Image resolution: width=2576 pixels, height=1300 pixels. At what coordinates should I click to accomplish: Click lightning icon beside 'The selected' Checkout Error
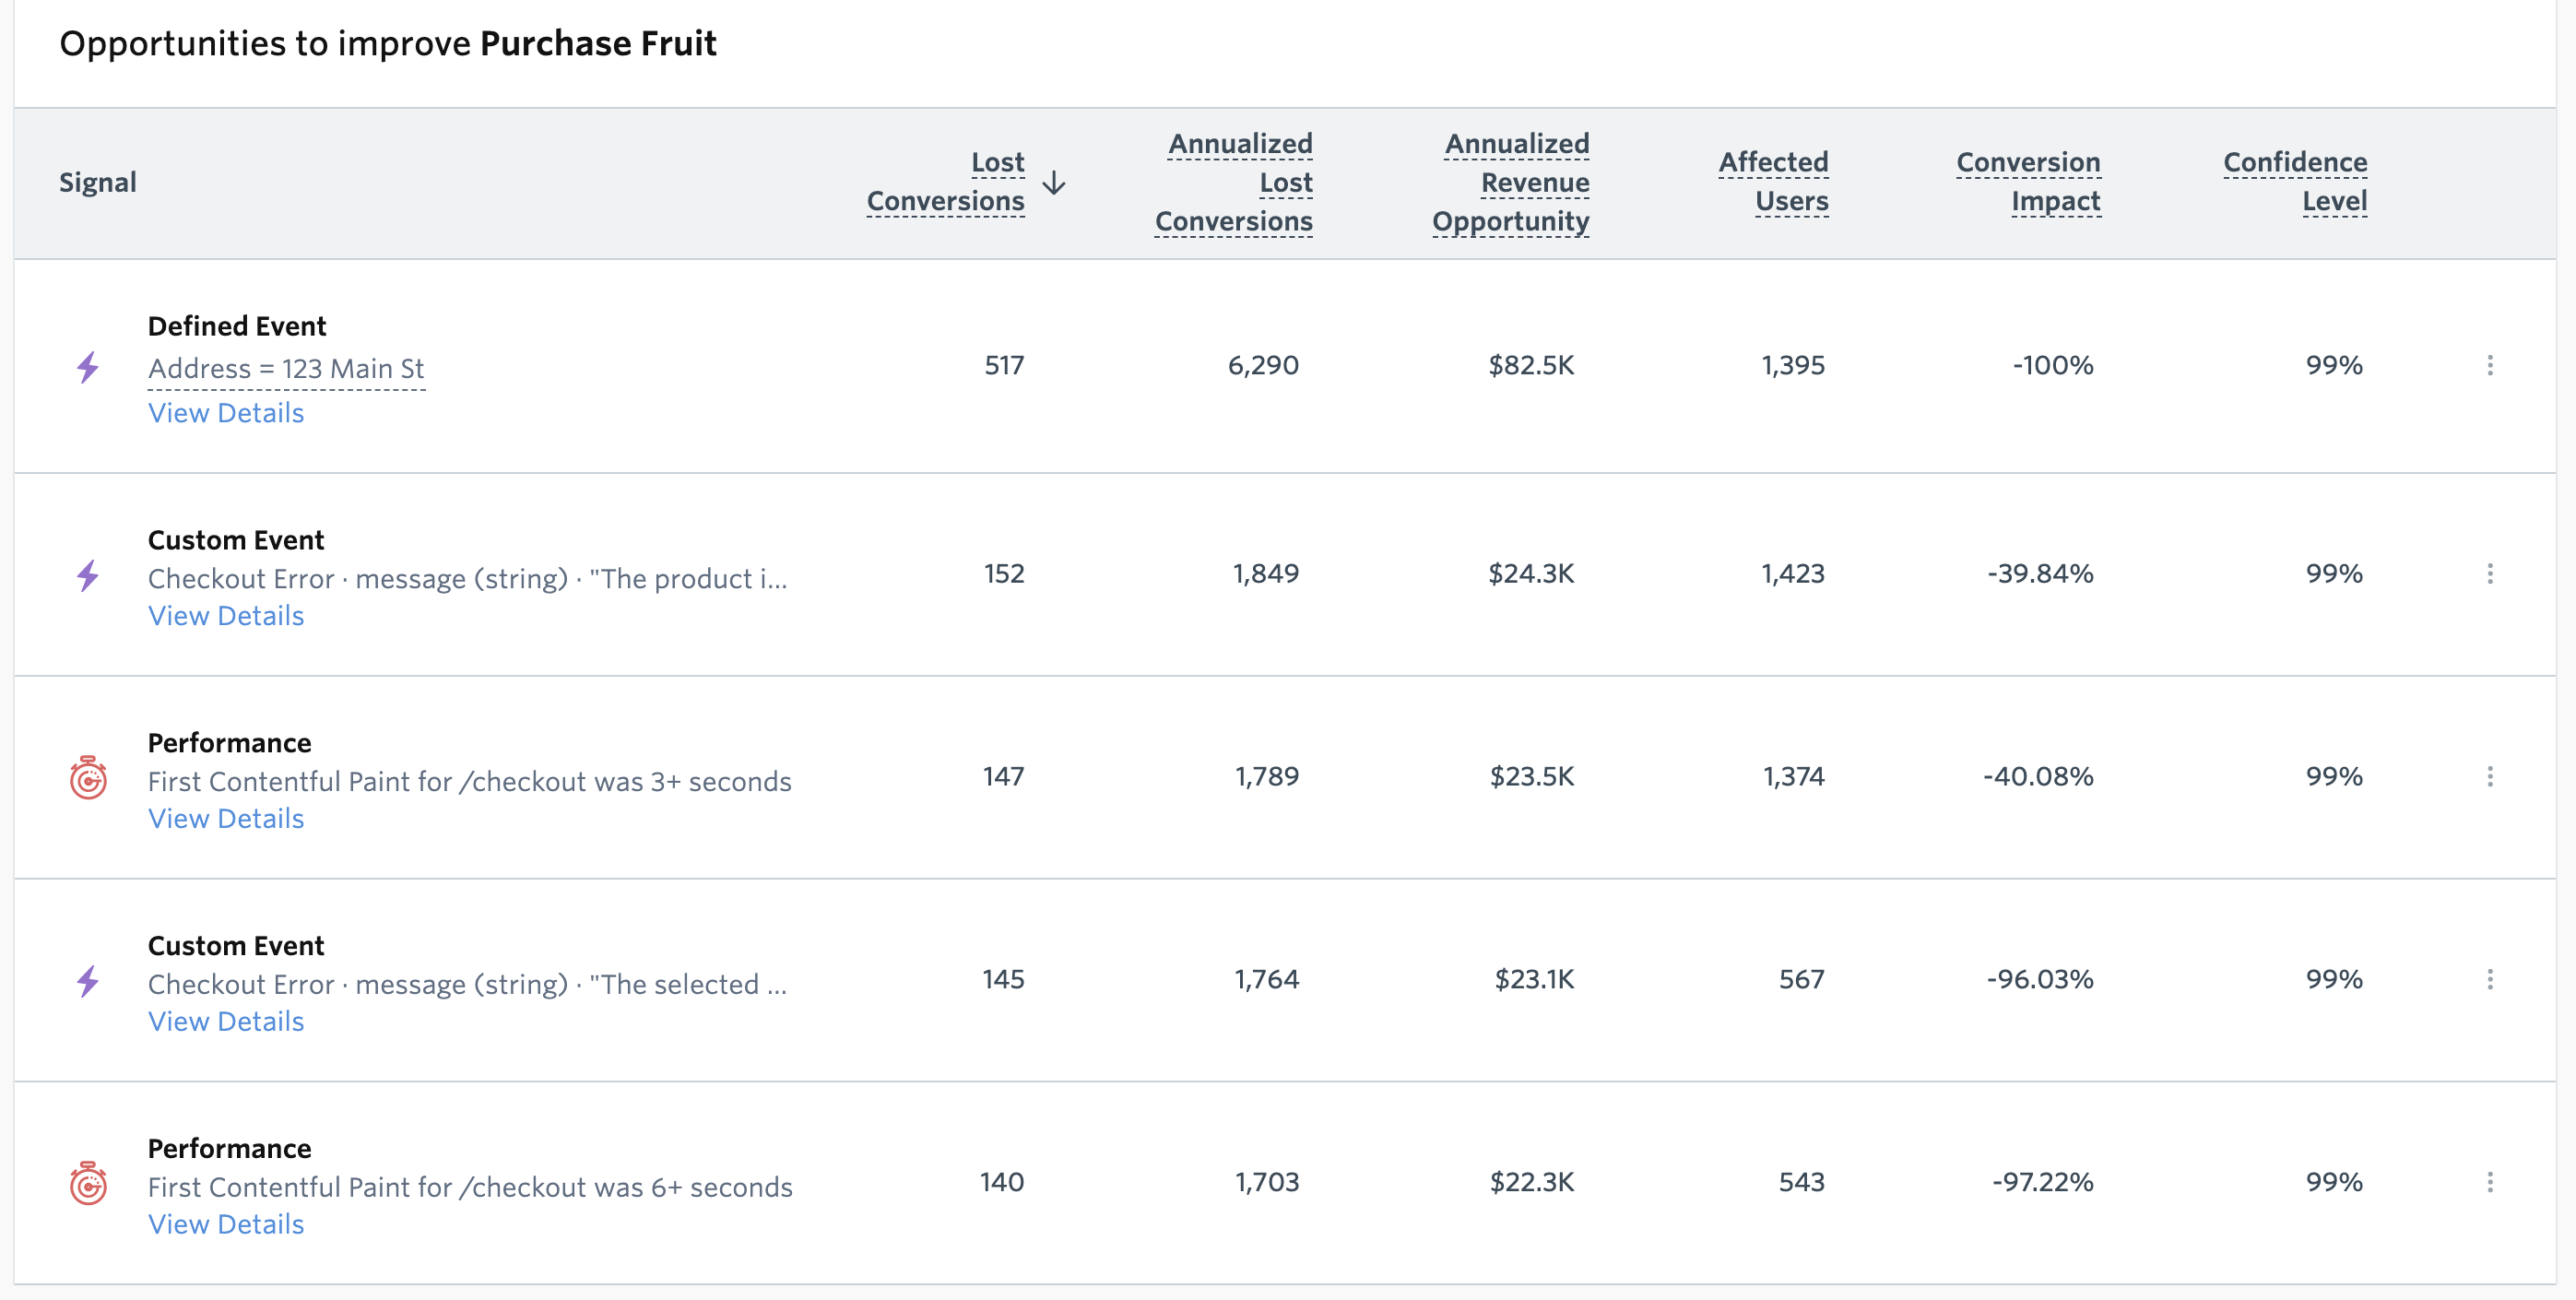(88, 981)
